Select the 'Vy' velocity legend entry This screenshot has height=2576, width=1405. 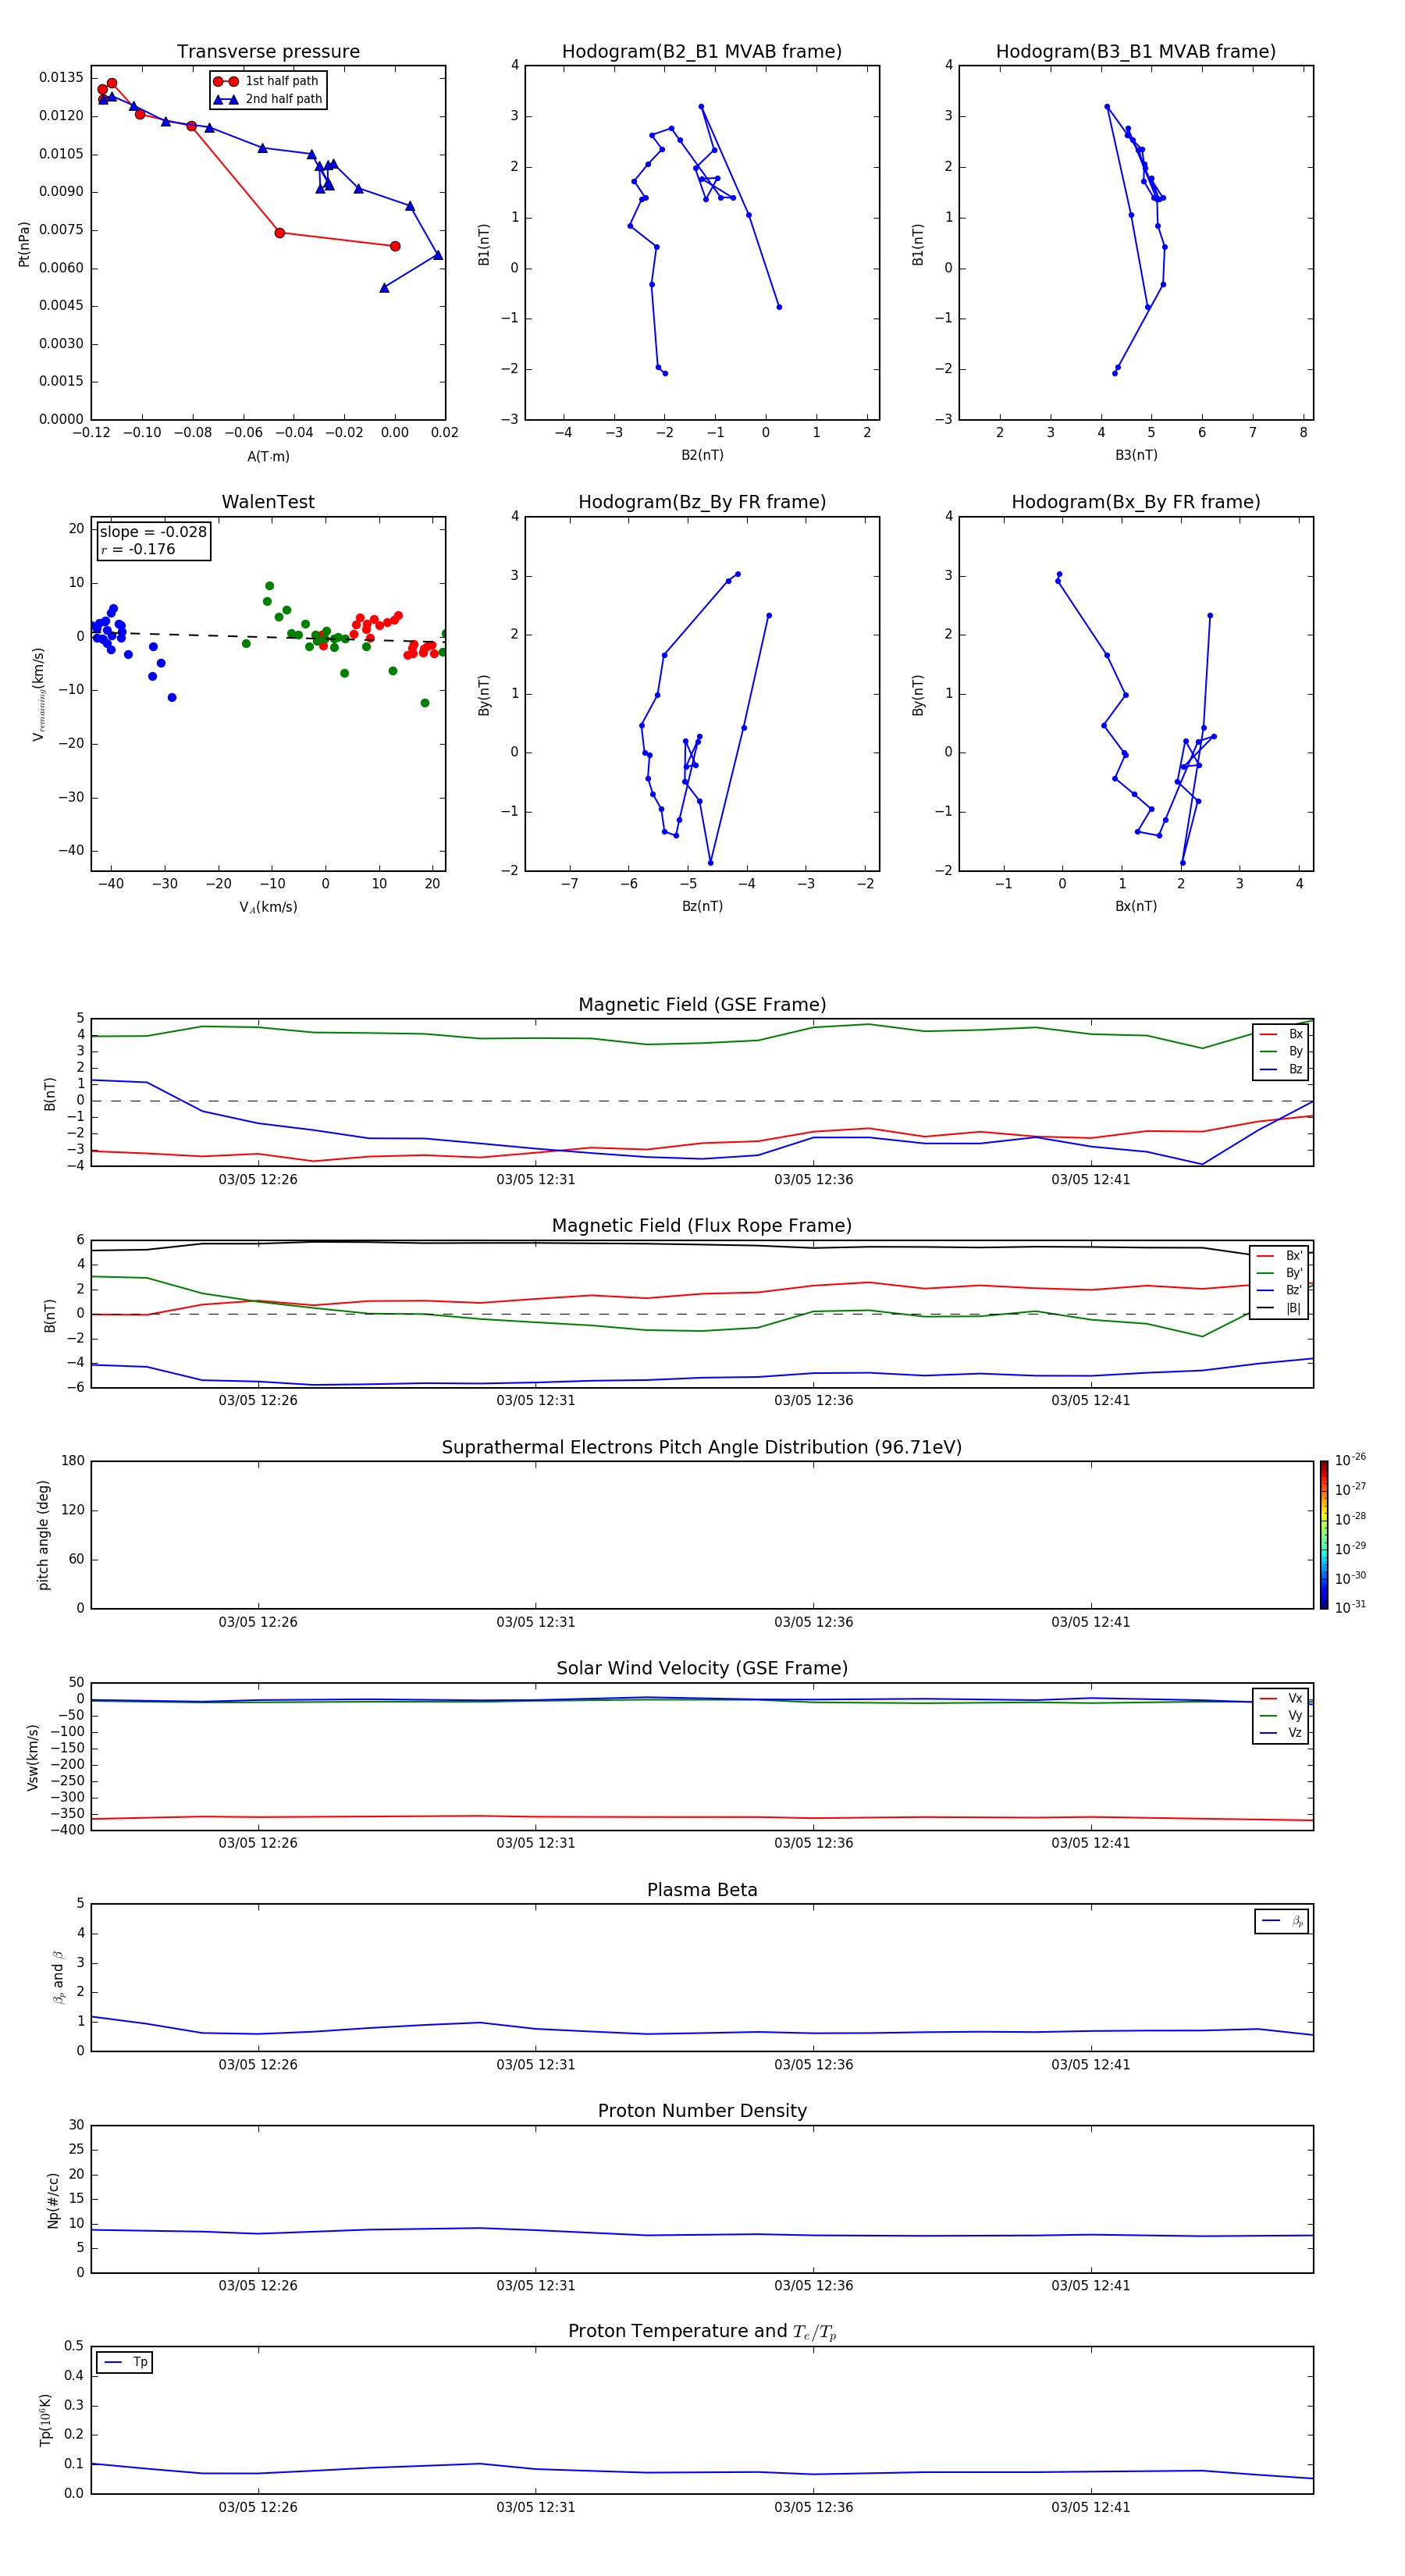click(x=1281, y=1716)
